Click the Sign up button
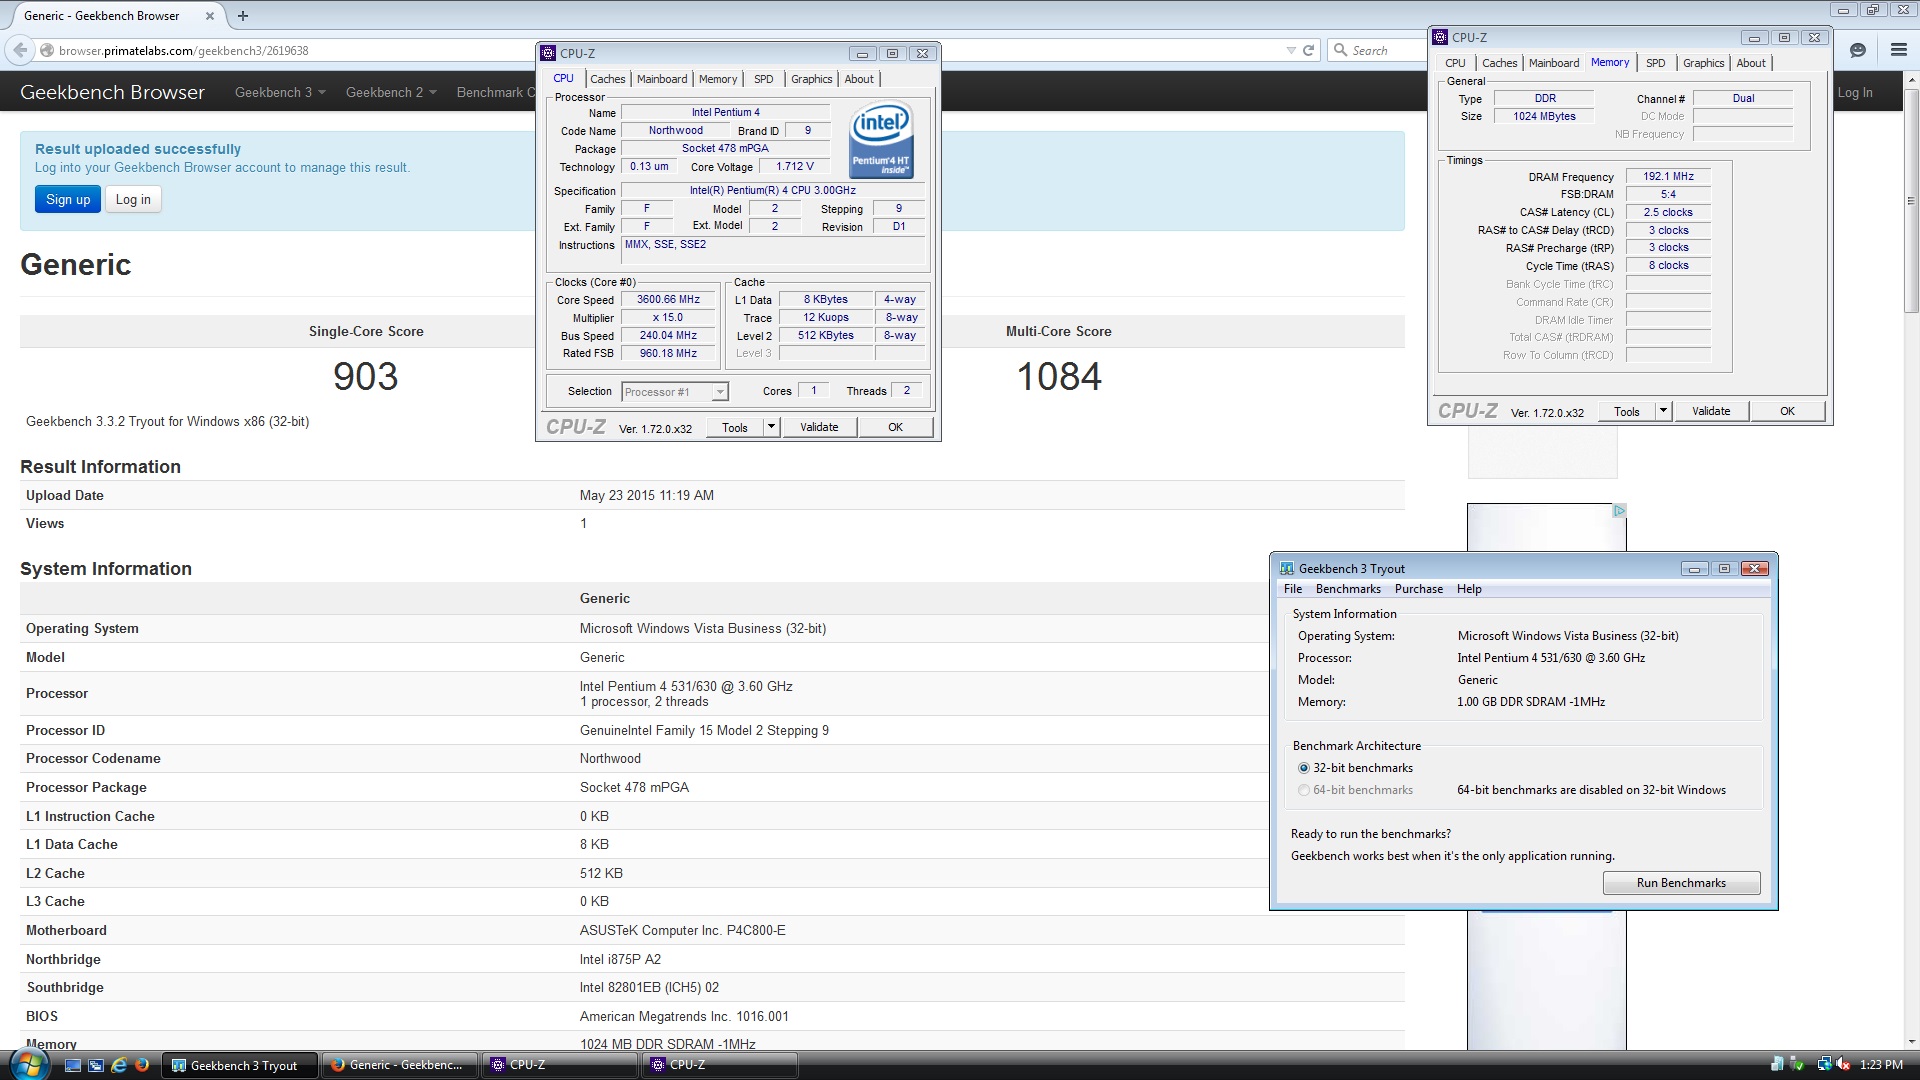 (x=68, y=199)
